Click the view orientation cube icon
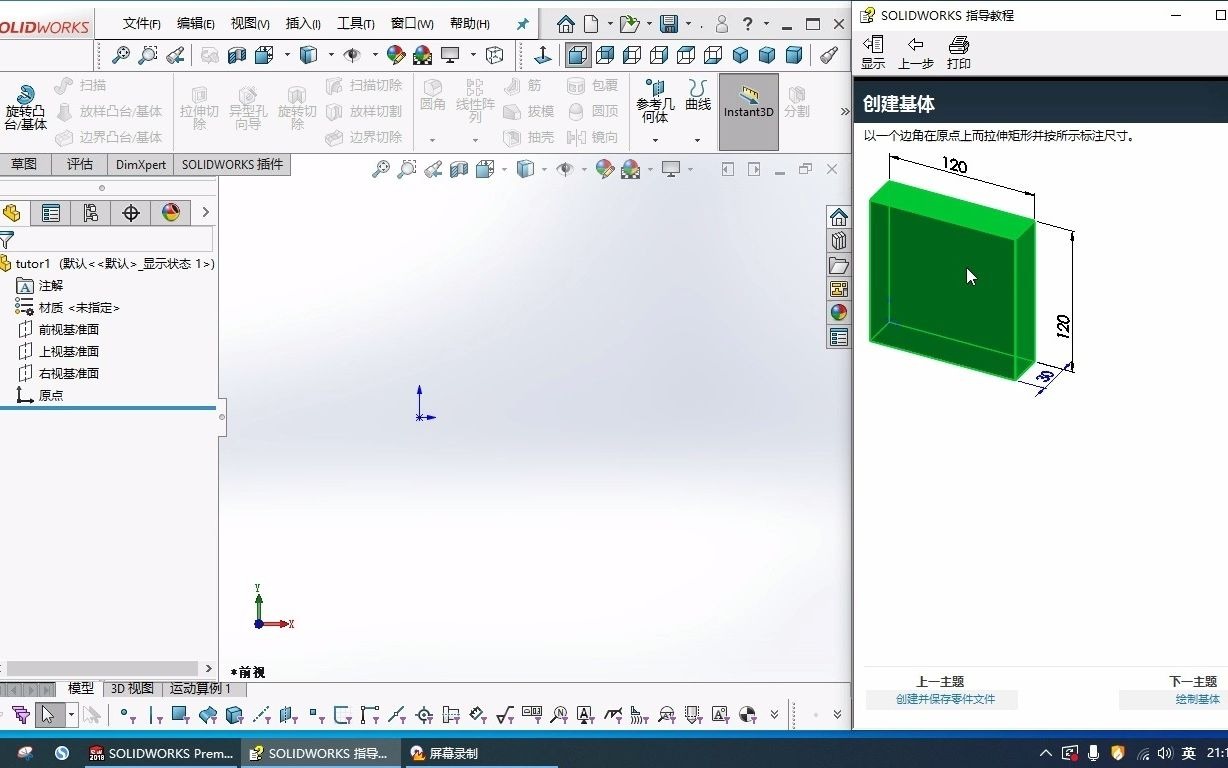The width and height of the screenshot is (1228, 768). coord(484,169)
